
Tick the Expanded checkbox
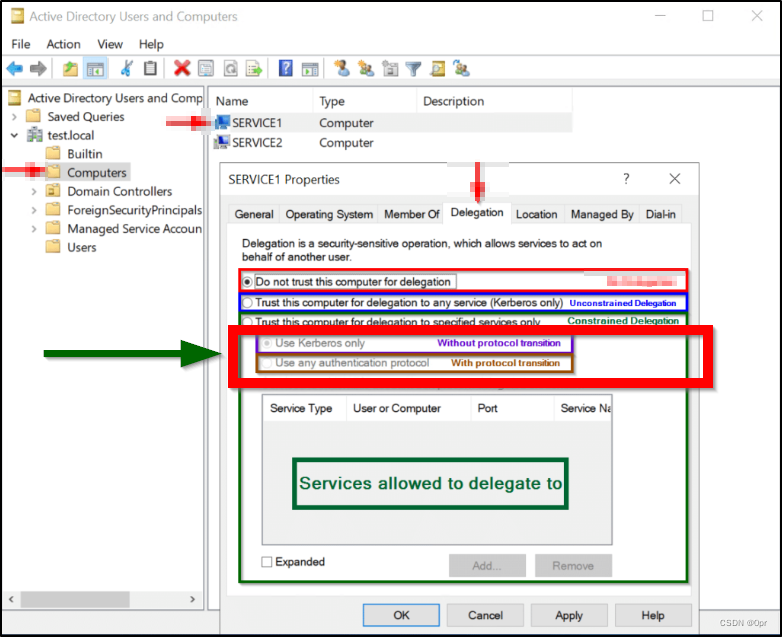point(267,562)
